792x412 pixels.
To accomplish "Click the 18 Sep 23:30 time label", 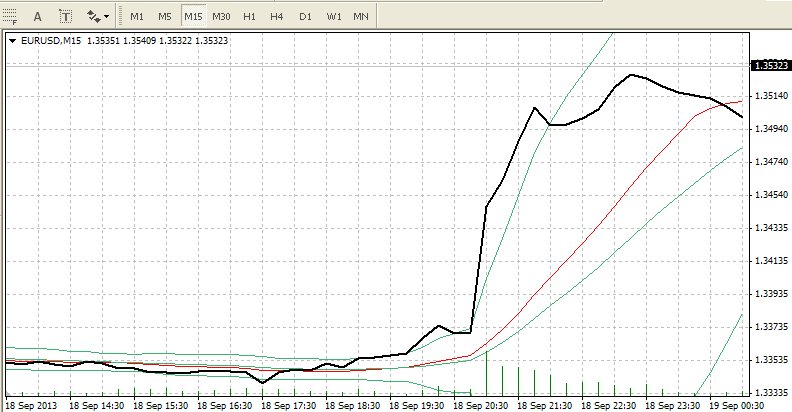I will [x=673, y=405].
